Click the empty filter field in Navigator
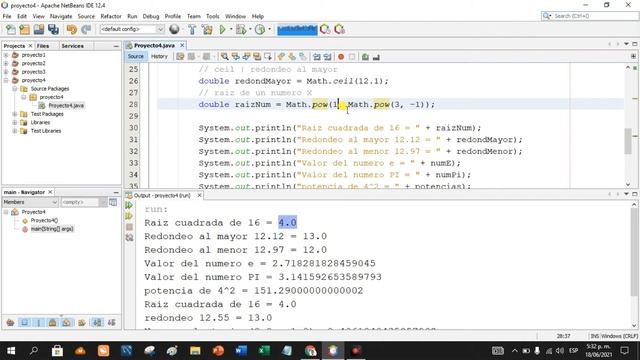This screenshot has height=360, width=640. pyautogui.click(x=80, y=202)
